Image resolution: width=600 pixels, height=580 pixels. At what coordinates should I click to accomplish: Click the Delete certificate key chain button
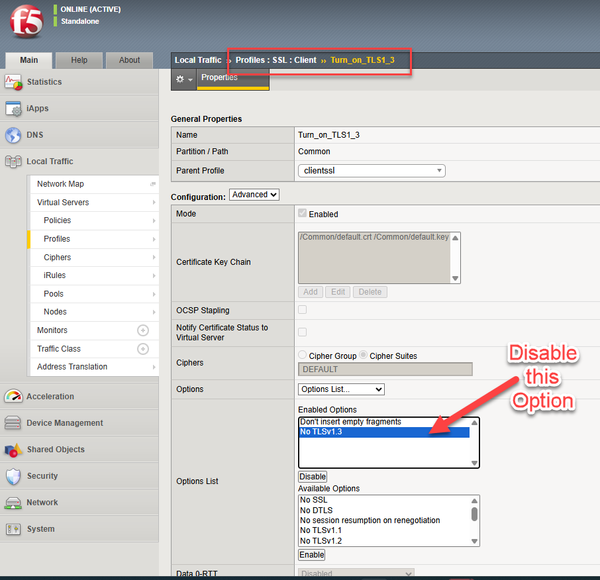point(370,292)
